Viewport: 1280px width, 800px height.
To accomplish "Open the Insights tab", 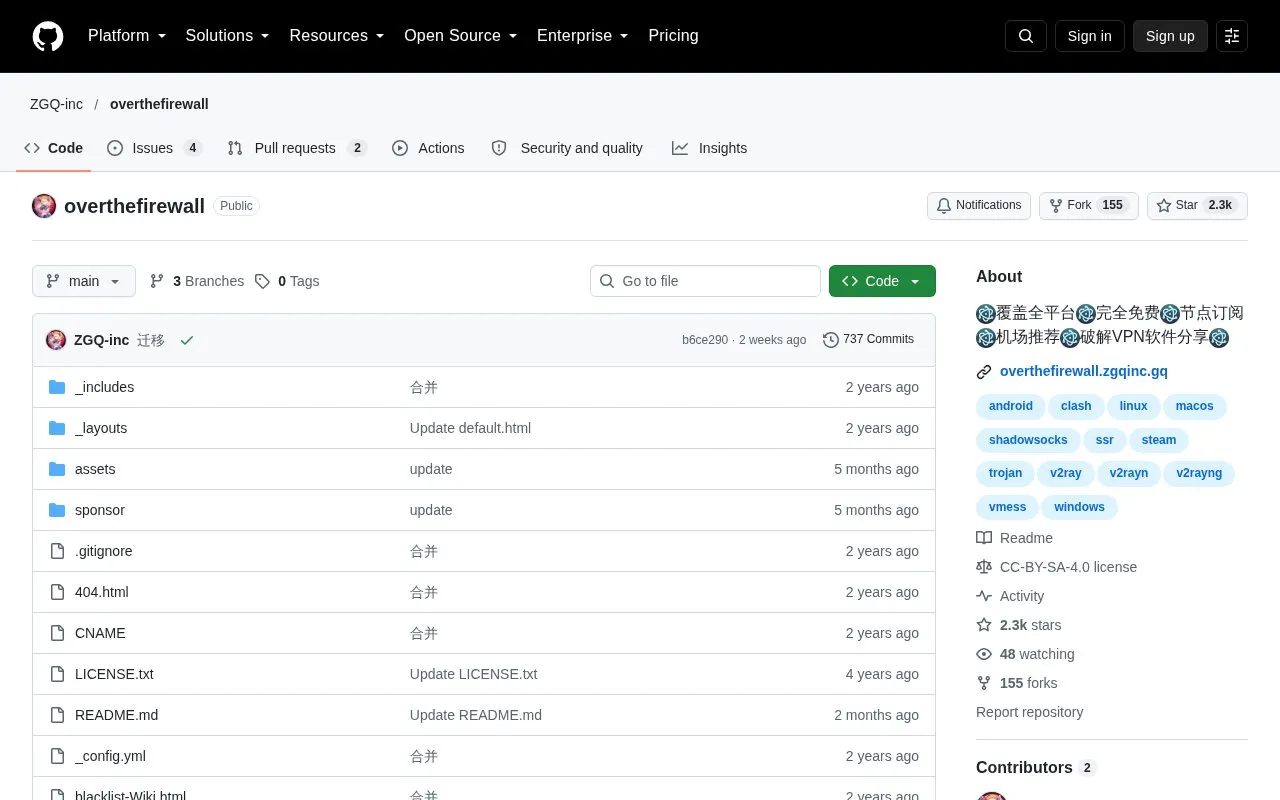I will [709, 148].
